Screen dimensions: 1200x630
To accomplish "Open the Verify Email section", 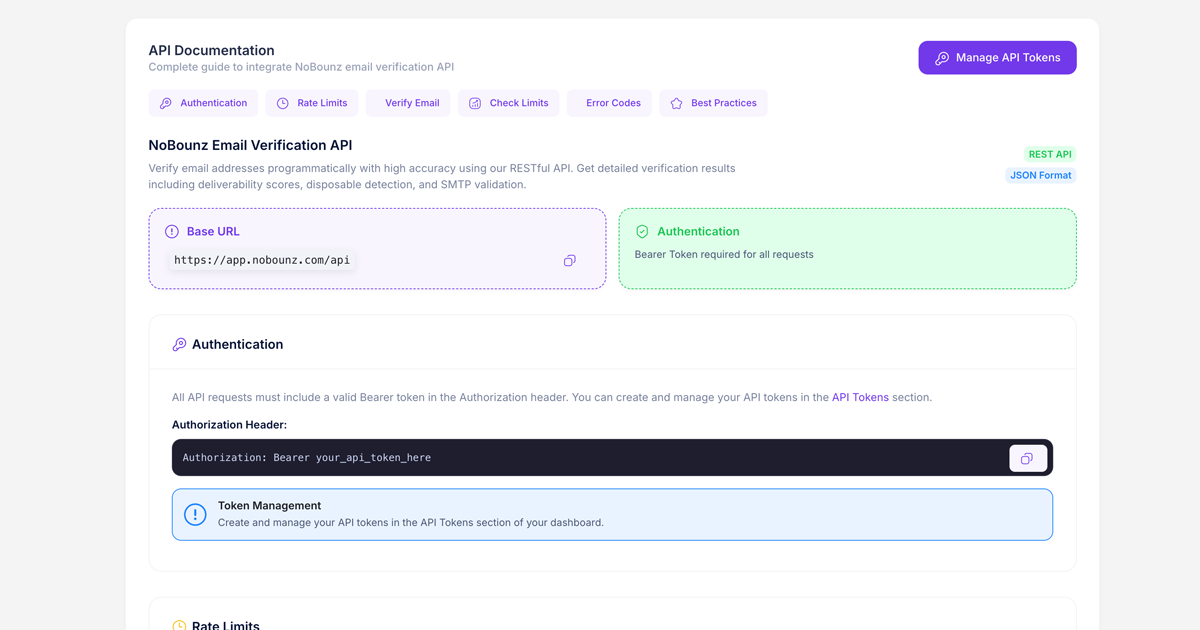I will pyautogui.click(x=408, y=103).
